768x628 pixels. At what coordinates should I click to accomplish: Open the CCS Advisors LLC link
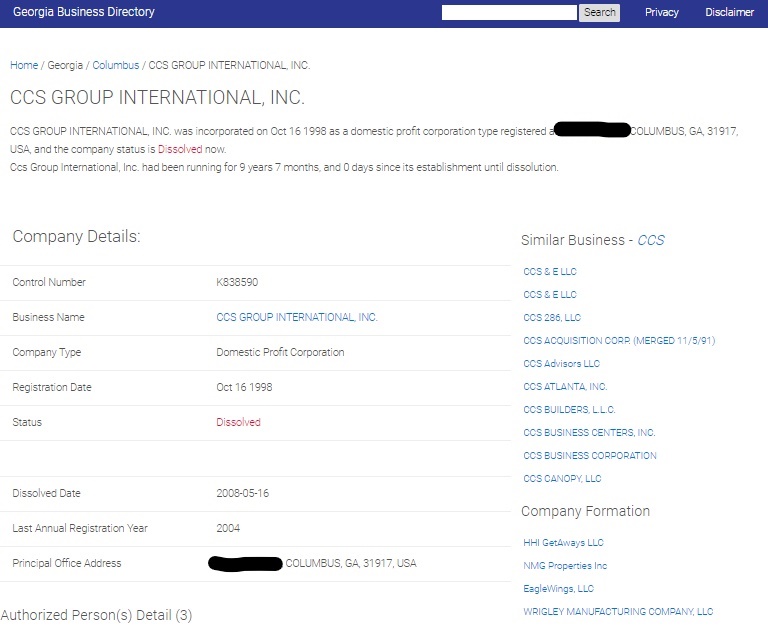(x=561, y=363)
